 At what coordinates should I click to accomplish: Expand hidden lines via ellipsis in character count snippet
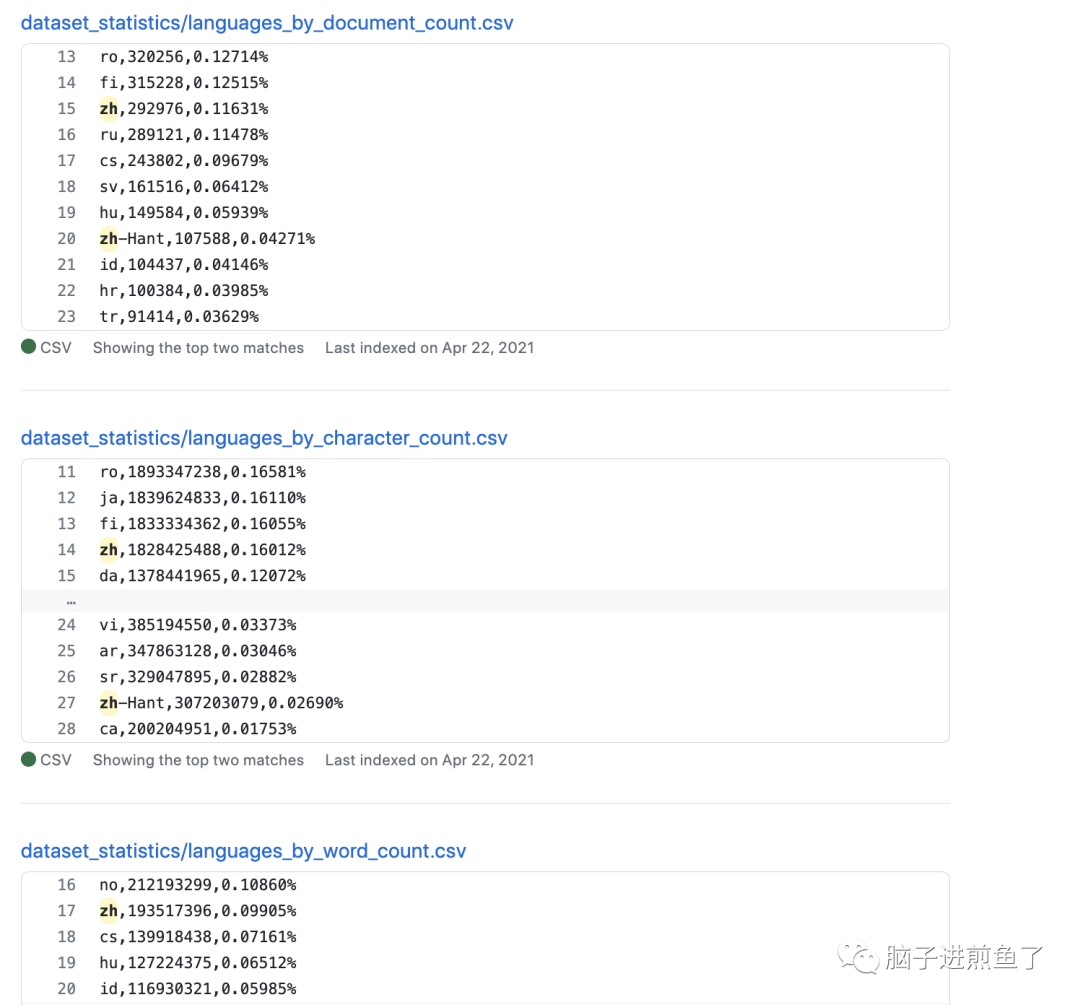[x=70, y=600]
